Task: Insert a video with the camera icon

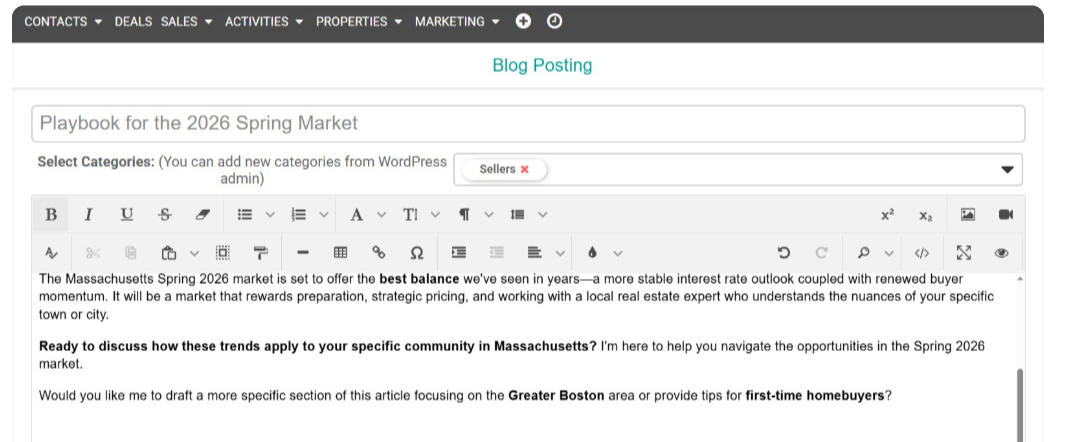Action: tap(1005, 214)
